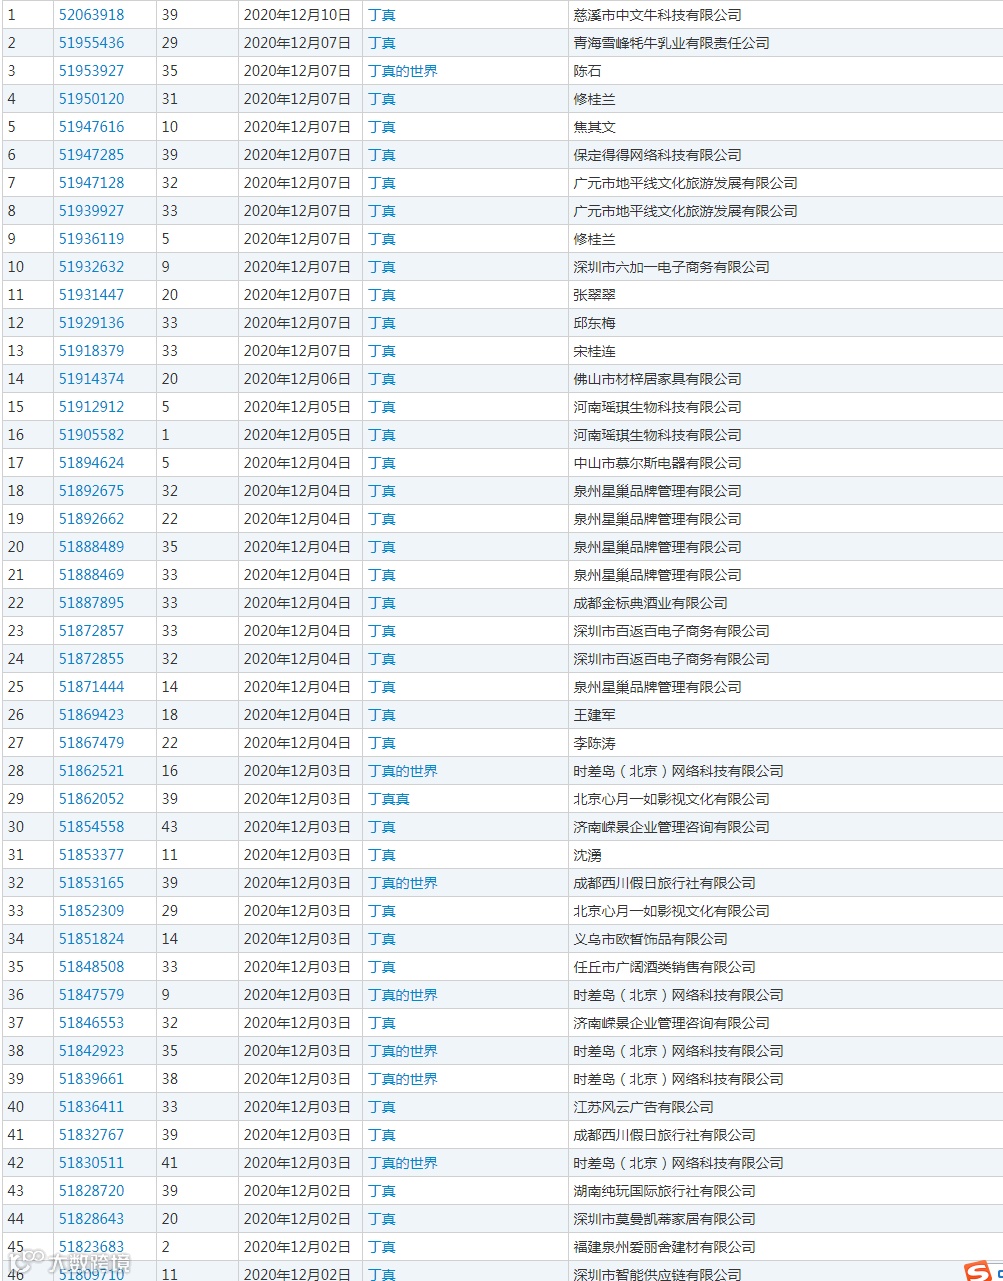
Task: Click registration link 51847579
Action: [92, 995]
